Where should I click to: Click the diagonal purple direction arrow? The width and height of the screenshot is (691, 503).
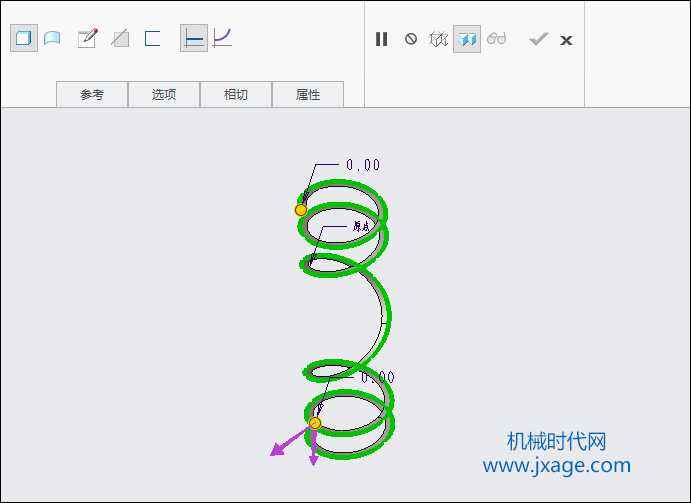[289, 441]
